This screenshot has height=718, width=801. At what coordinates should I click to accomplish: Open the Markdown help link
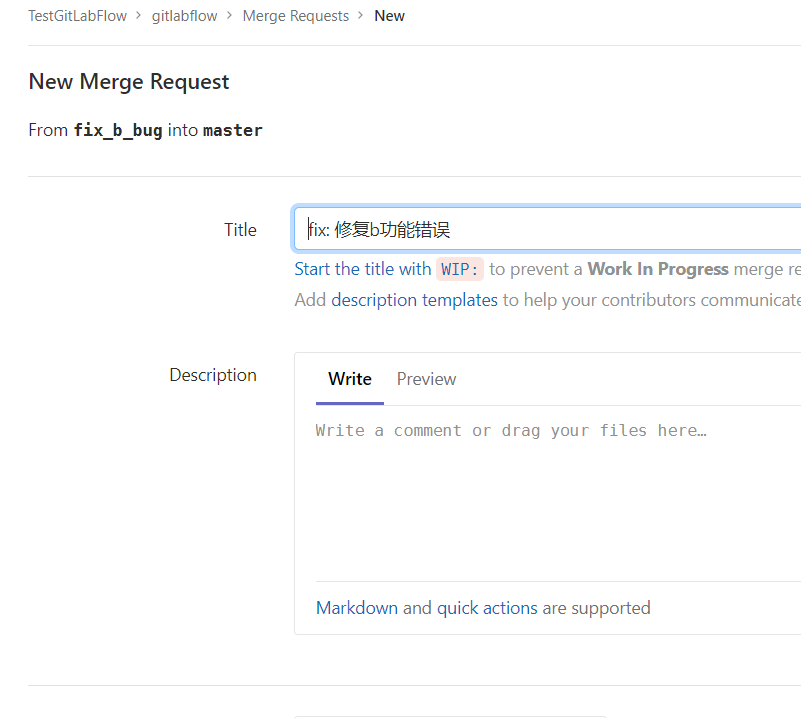pyautogui.click(x=356, y=608)
